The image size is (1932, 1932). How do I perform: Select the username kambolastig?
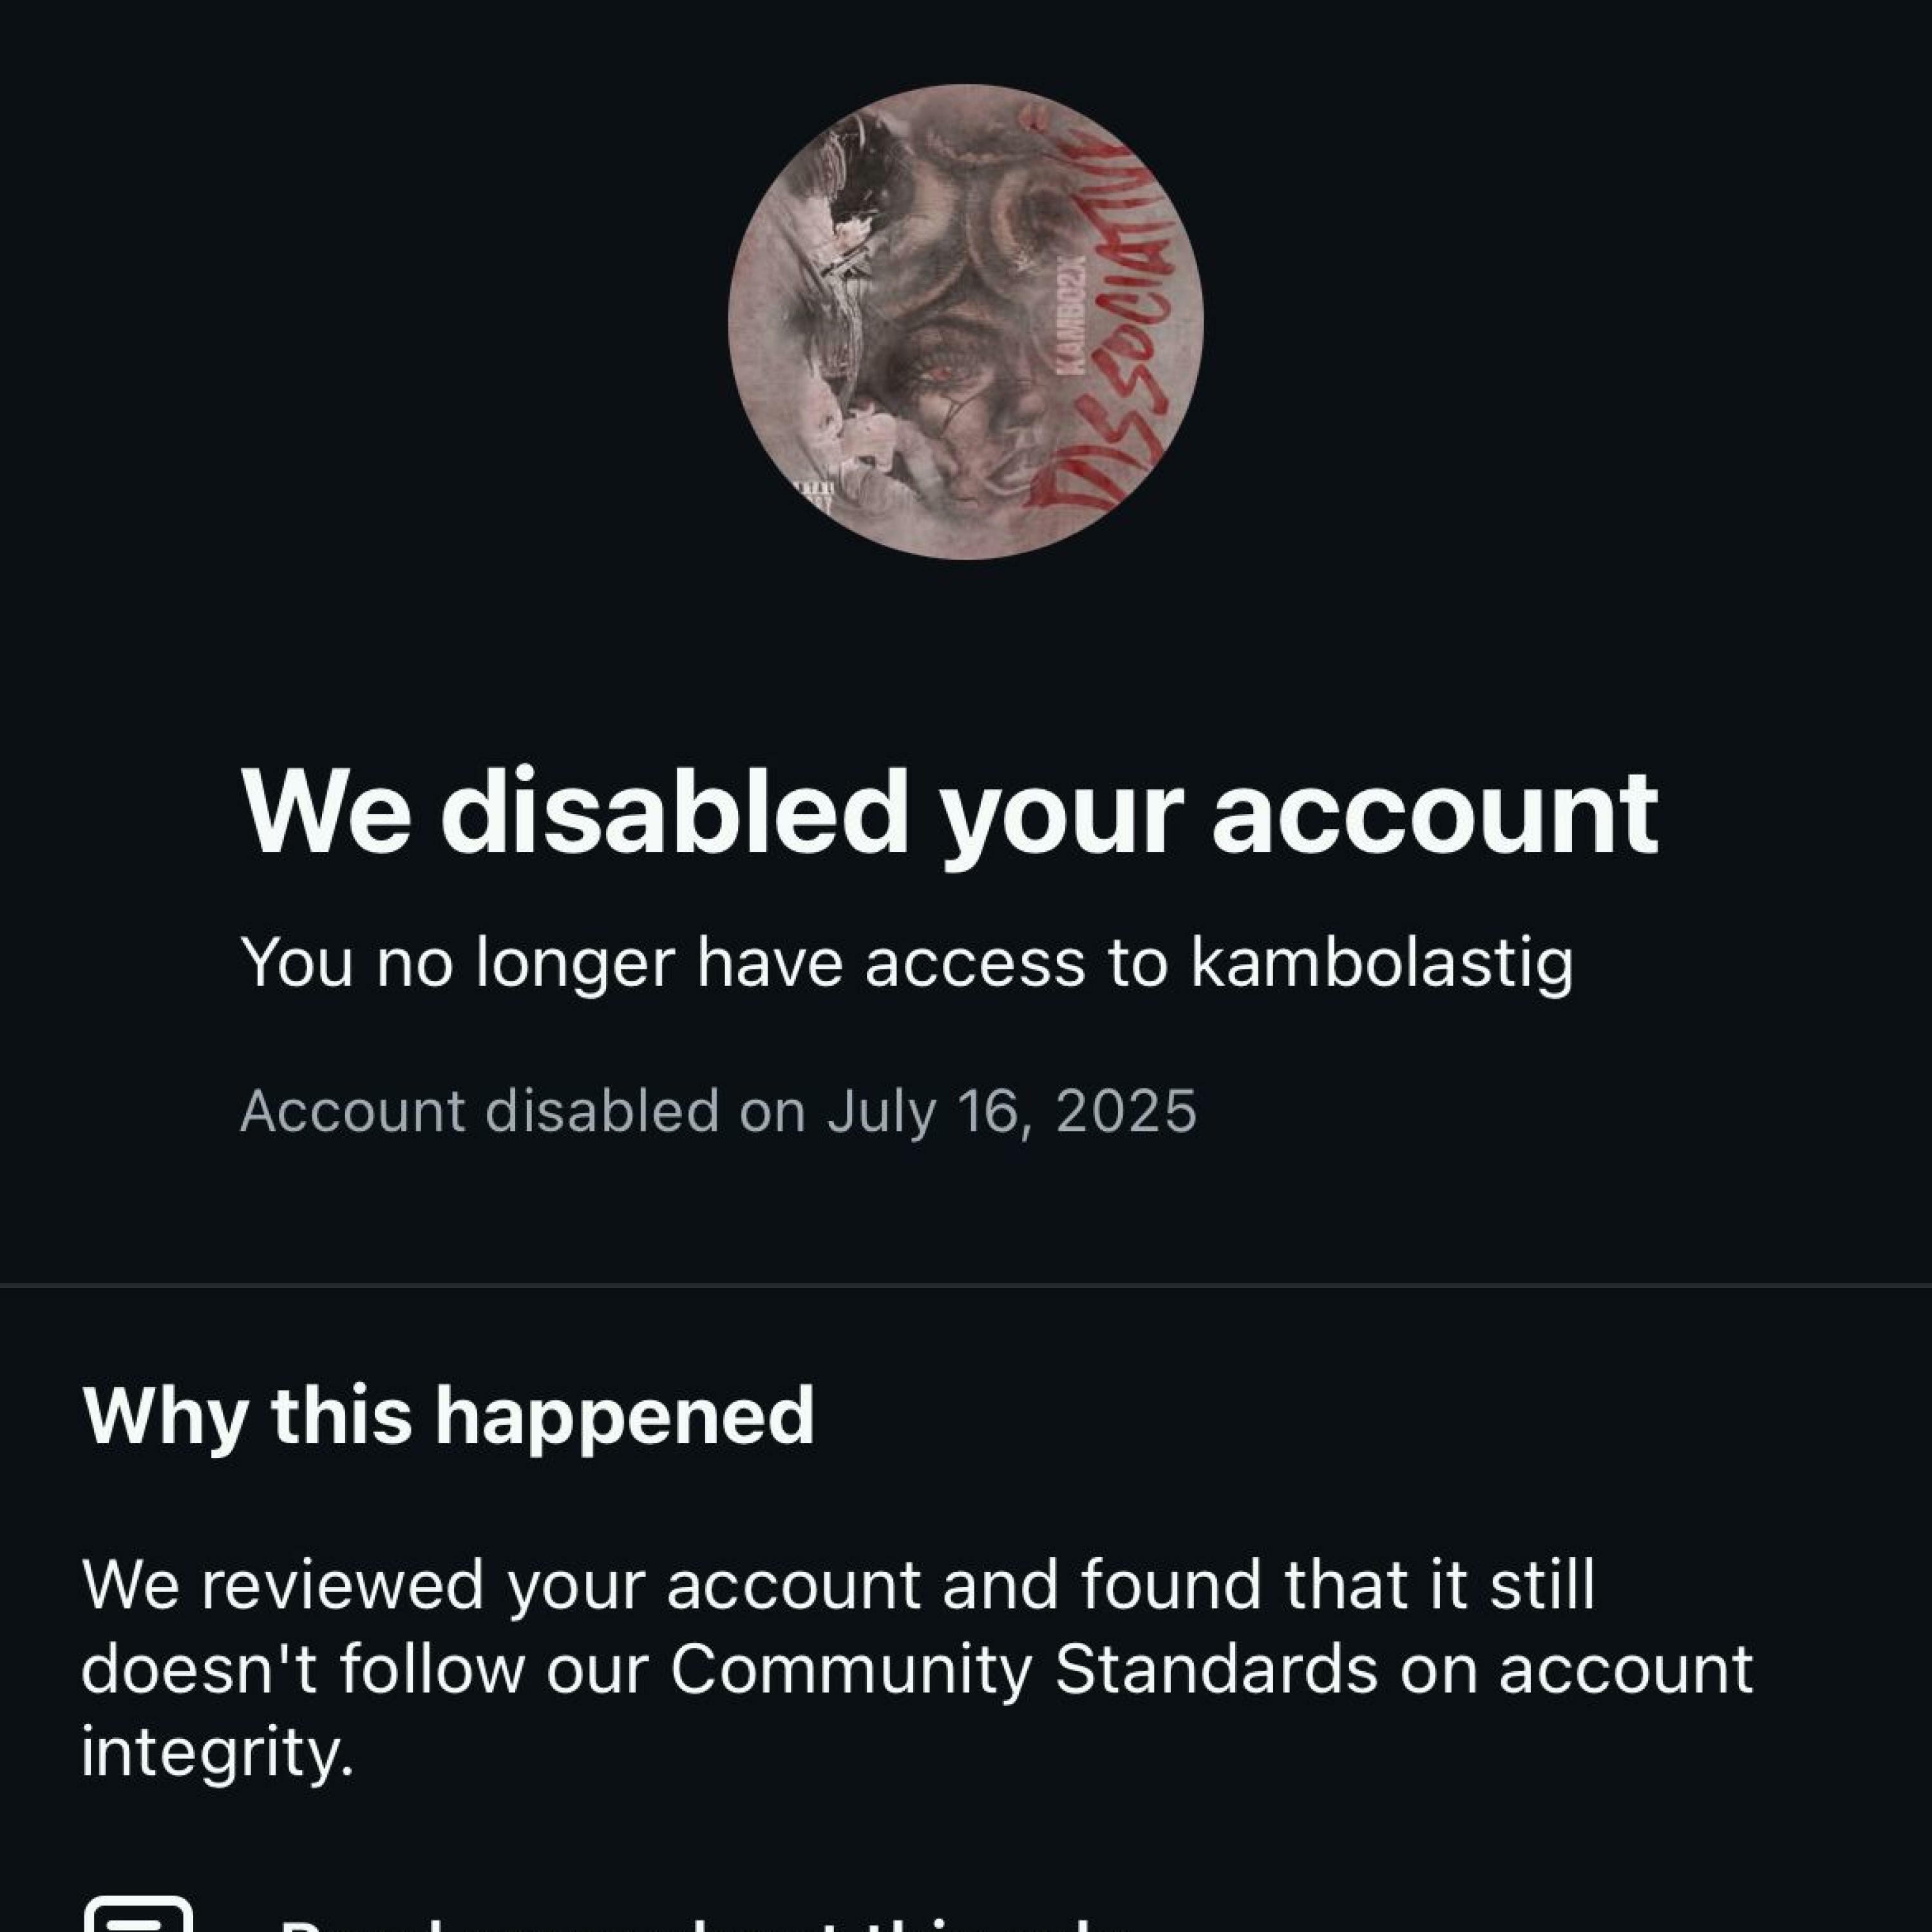click(x=1381, y=964)
